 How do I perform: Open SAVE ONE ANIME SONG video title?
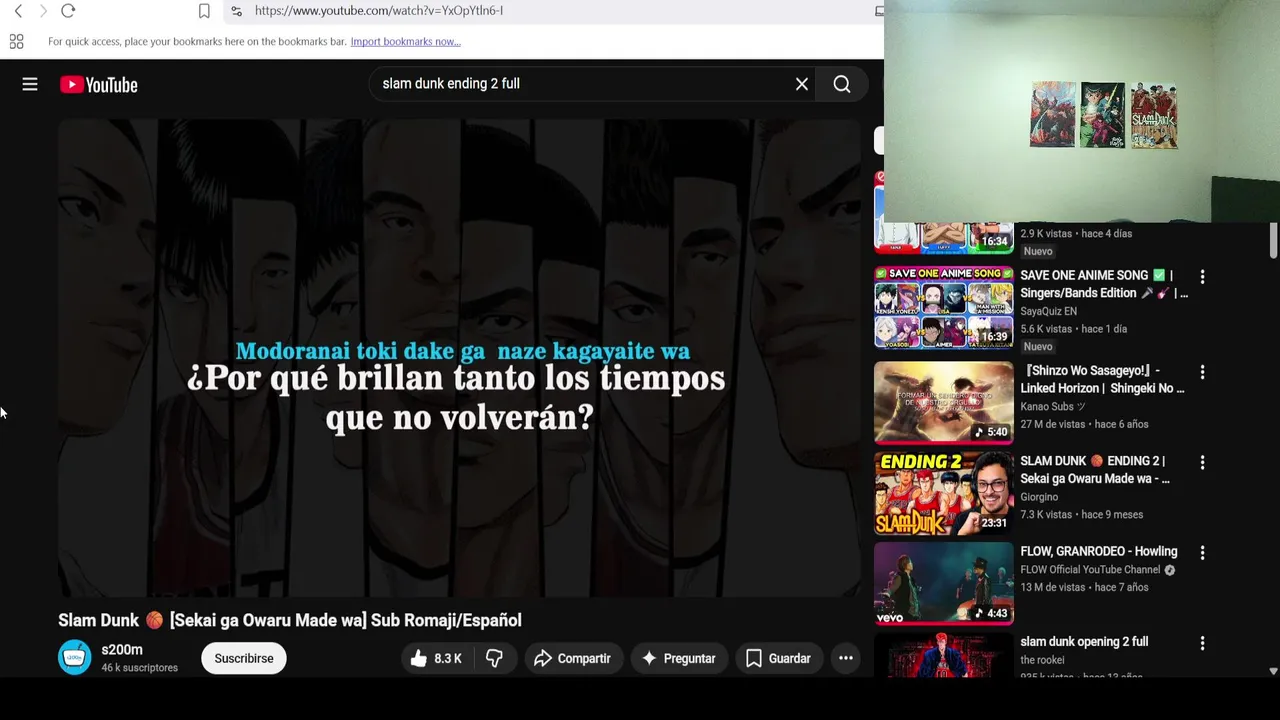point(1104,284)
